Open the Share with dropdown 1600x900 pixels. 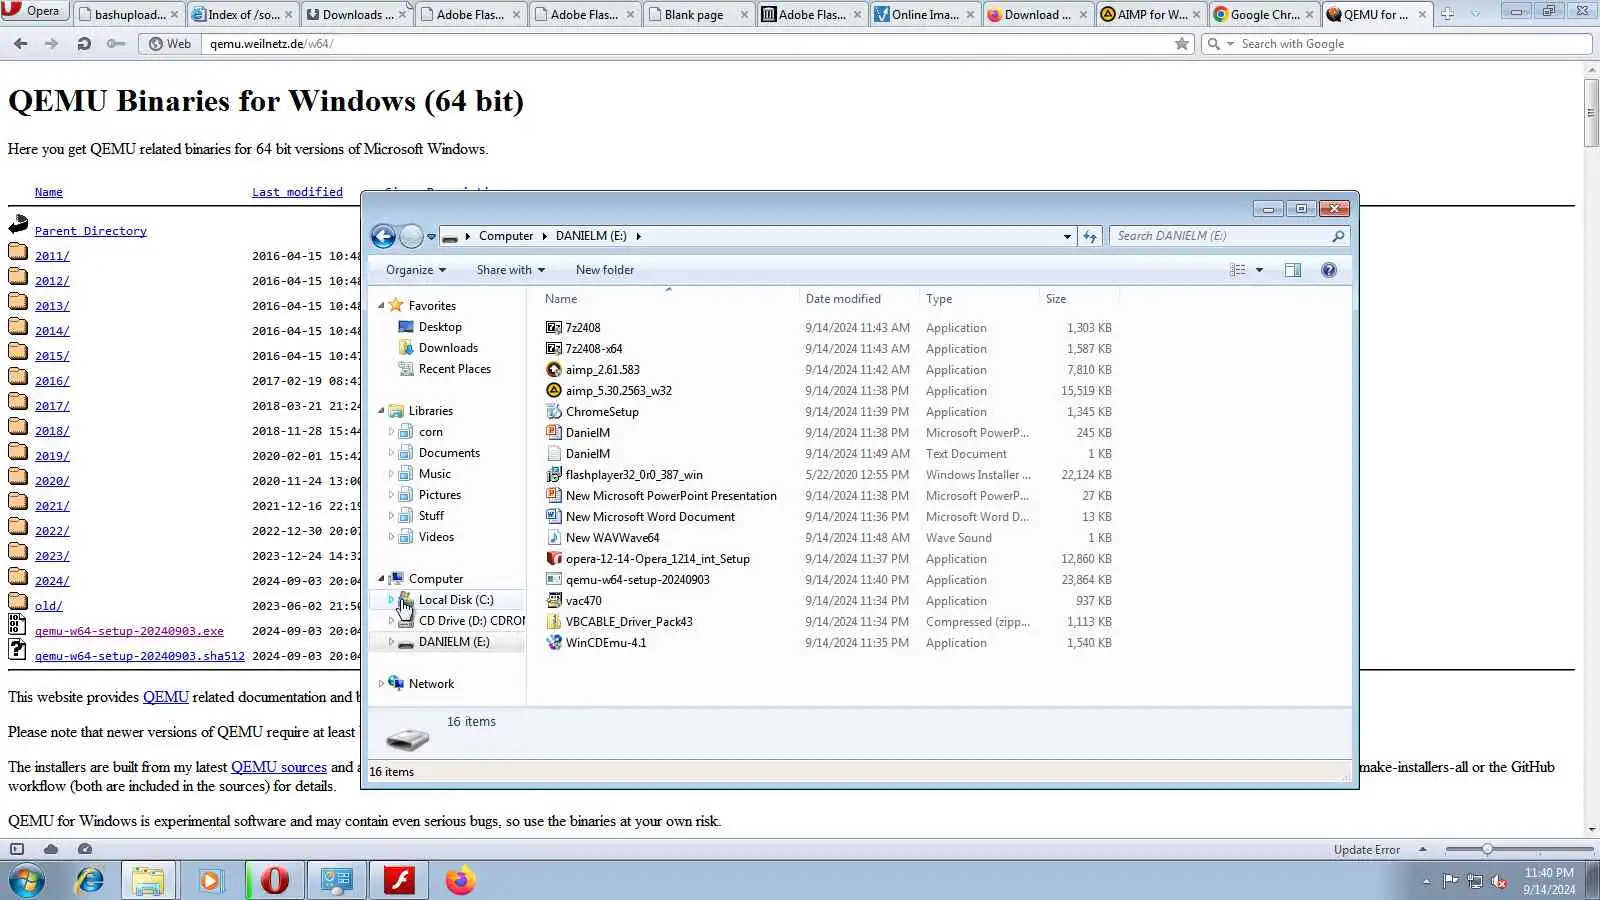point(511,270)
